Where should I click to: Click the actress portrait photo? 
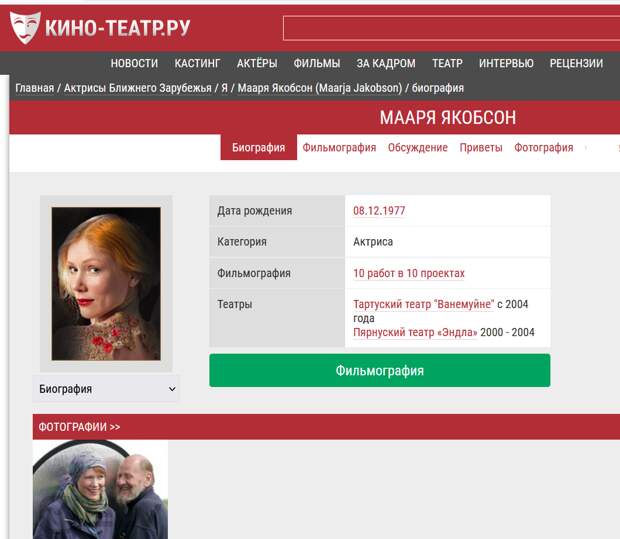pos(106,284)
